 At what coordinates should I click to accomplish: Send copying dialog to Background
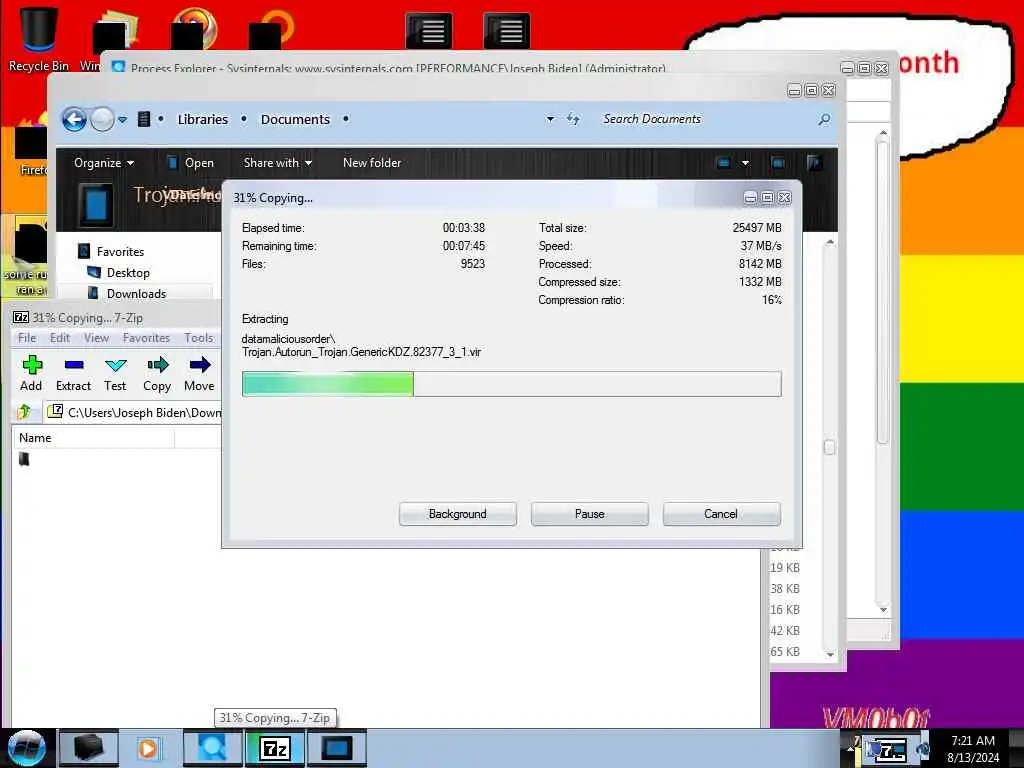click(458, 514)
